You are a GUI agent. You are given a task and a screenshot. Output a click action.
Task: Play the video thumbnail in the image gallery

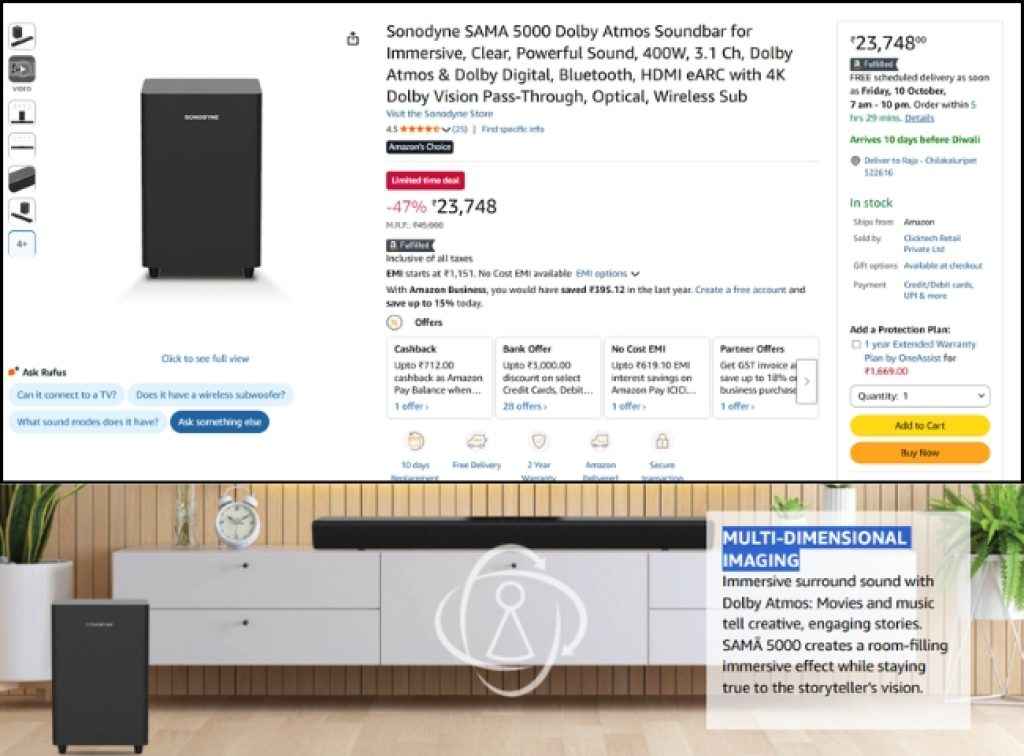coord(22,70)
